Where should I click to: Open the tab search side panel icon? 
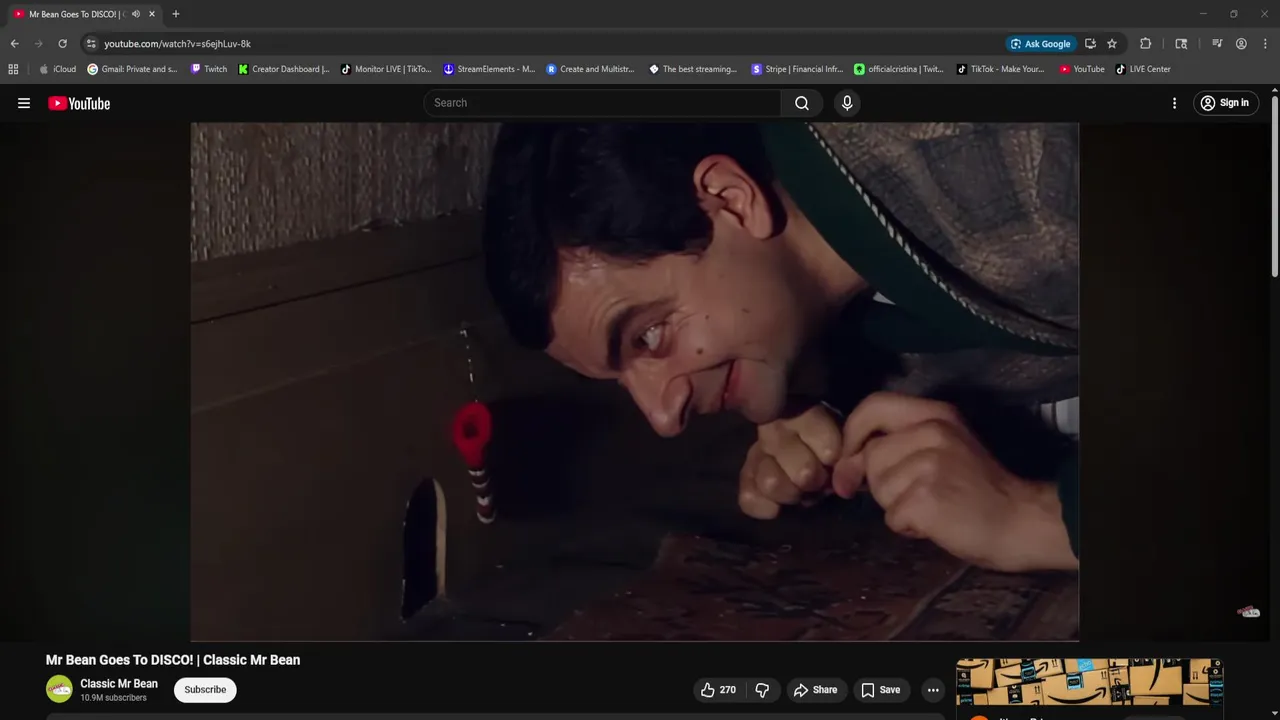(x=1181, y=44)
